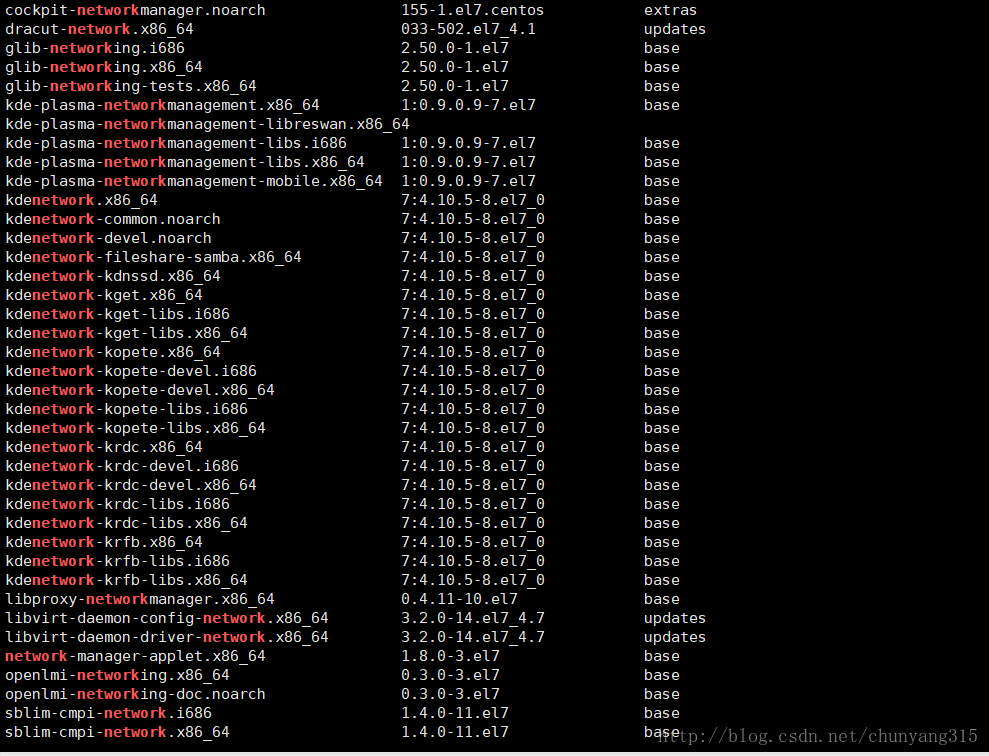Screen dimensions: 989x756
Task: Click kde-plasma-networkmanagement-libreswan.x86_64 entry
Action: [207, 124]
